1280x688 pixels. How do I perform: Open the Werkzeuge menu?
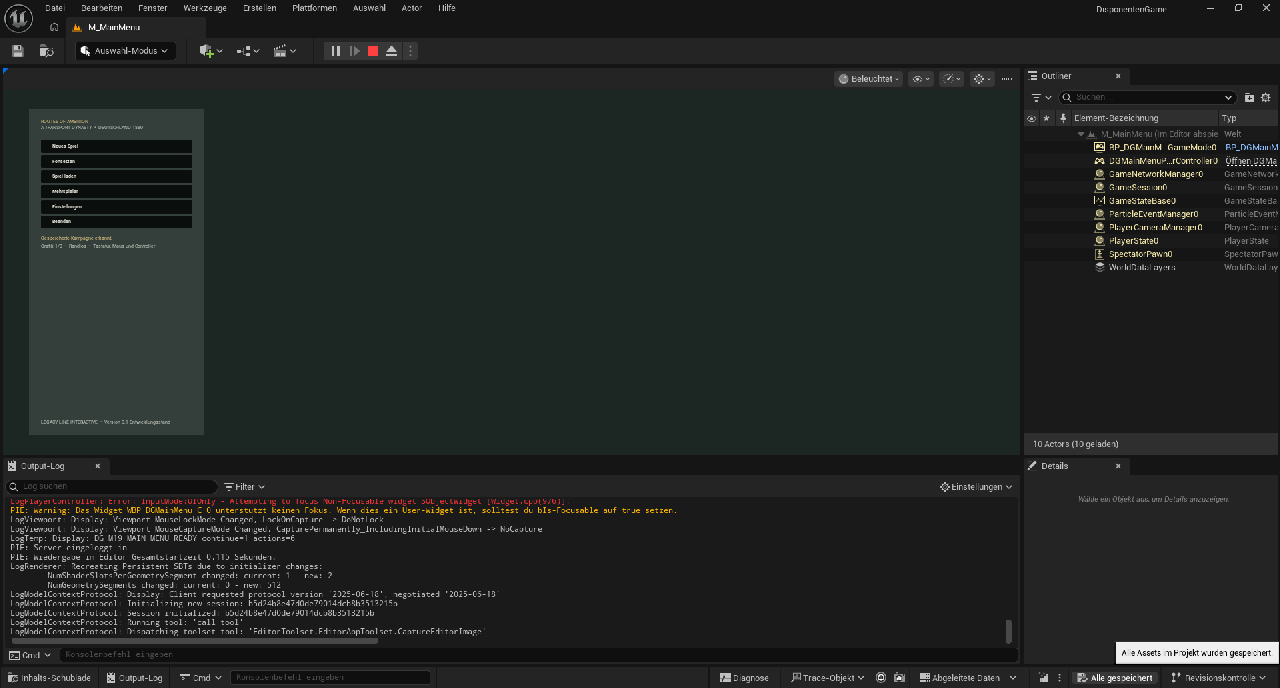coord(204,8)
